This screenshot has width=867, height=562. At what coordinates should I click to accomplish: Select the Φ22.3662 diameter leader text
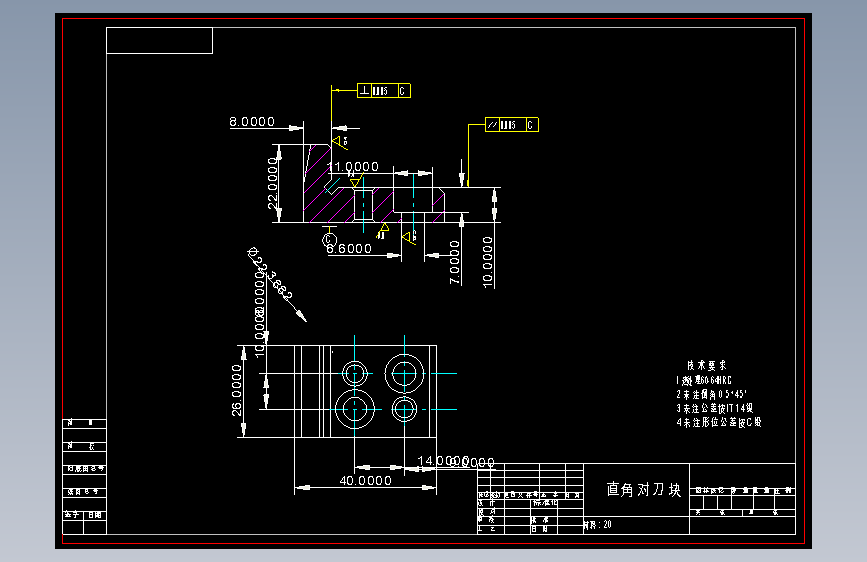coord(270,274)
